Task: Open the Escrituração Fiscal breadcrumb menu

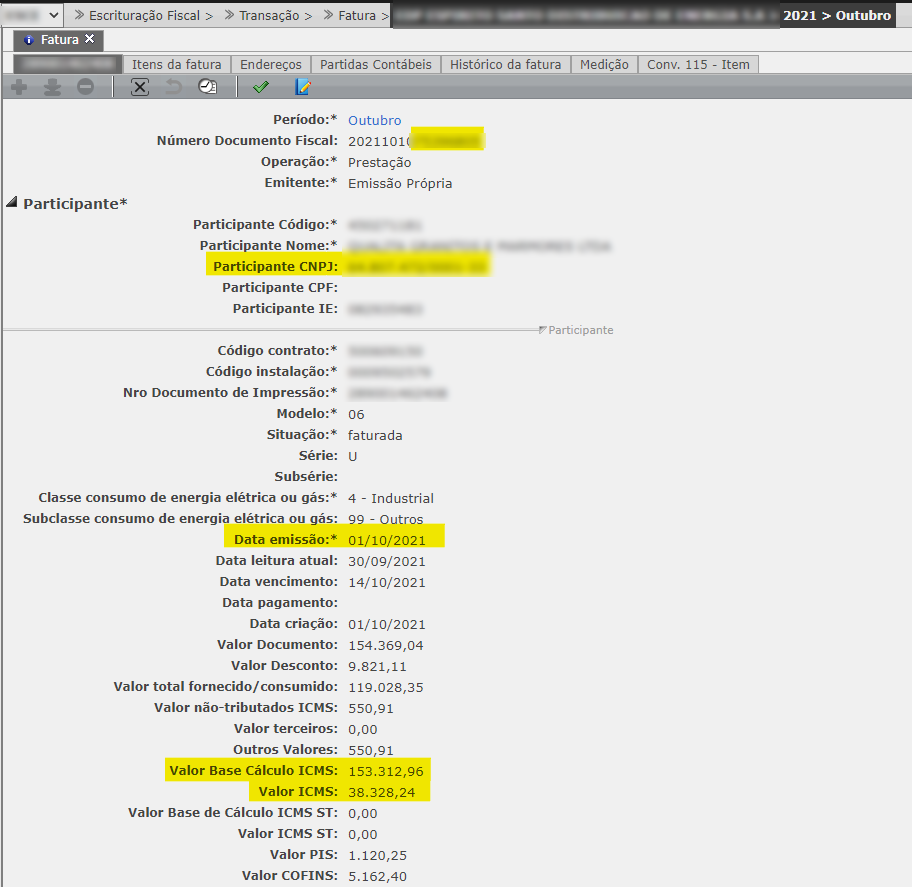Action: (x=143, y=16)
